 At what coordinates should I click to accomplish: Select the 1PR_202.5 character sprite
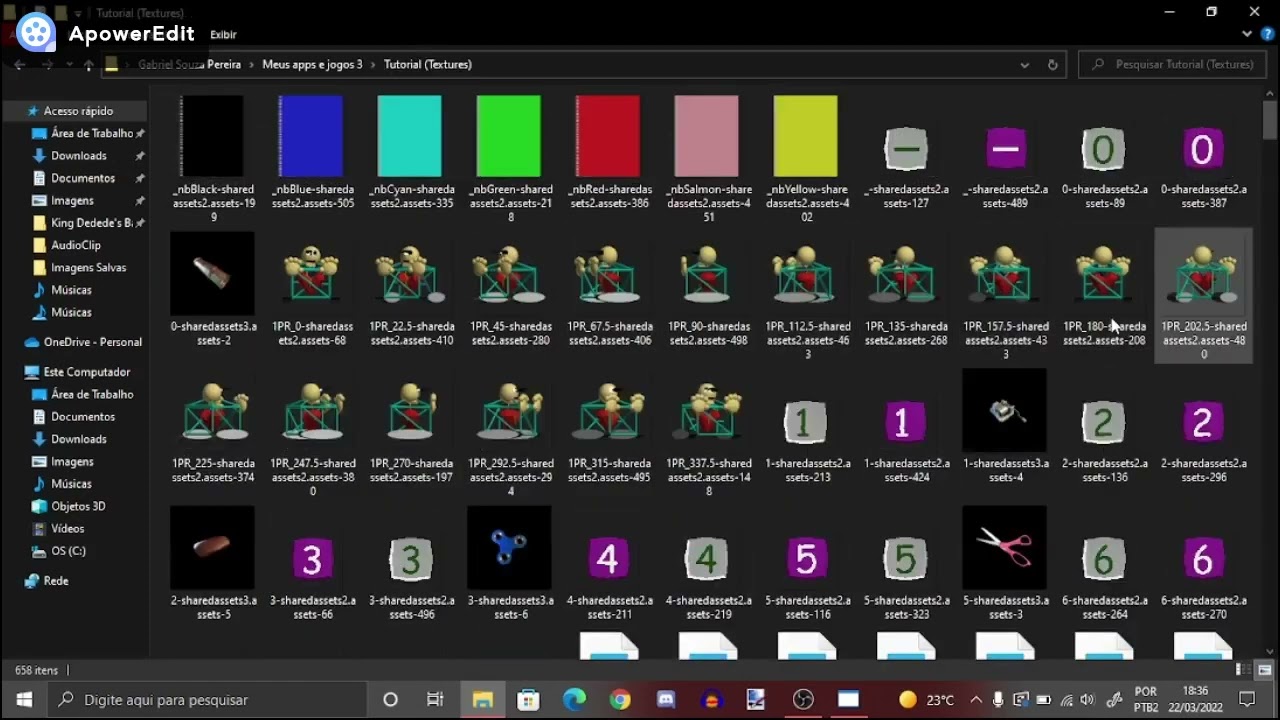click(1202, 296)
